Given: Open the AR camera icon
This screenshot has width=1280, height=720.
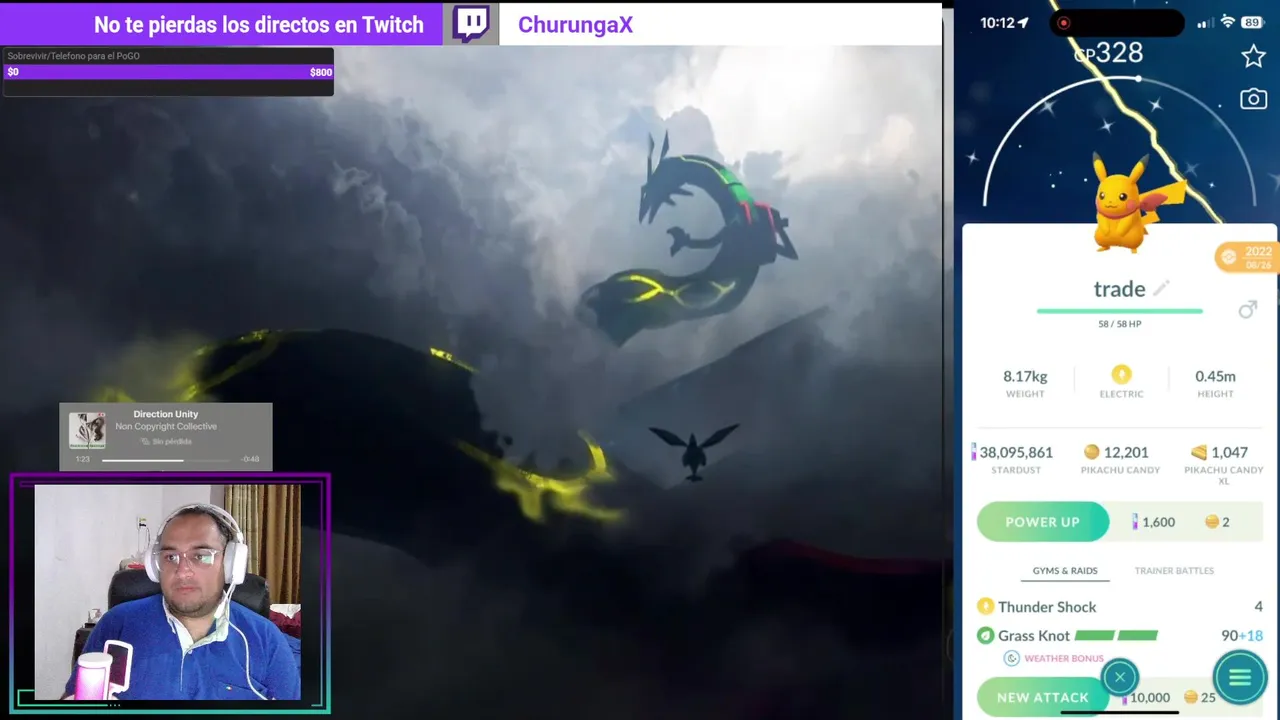Looking at the screenshot, I should (1253, 99).
